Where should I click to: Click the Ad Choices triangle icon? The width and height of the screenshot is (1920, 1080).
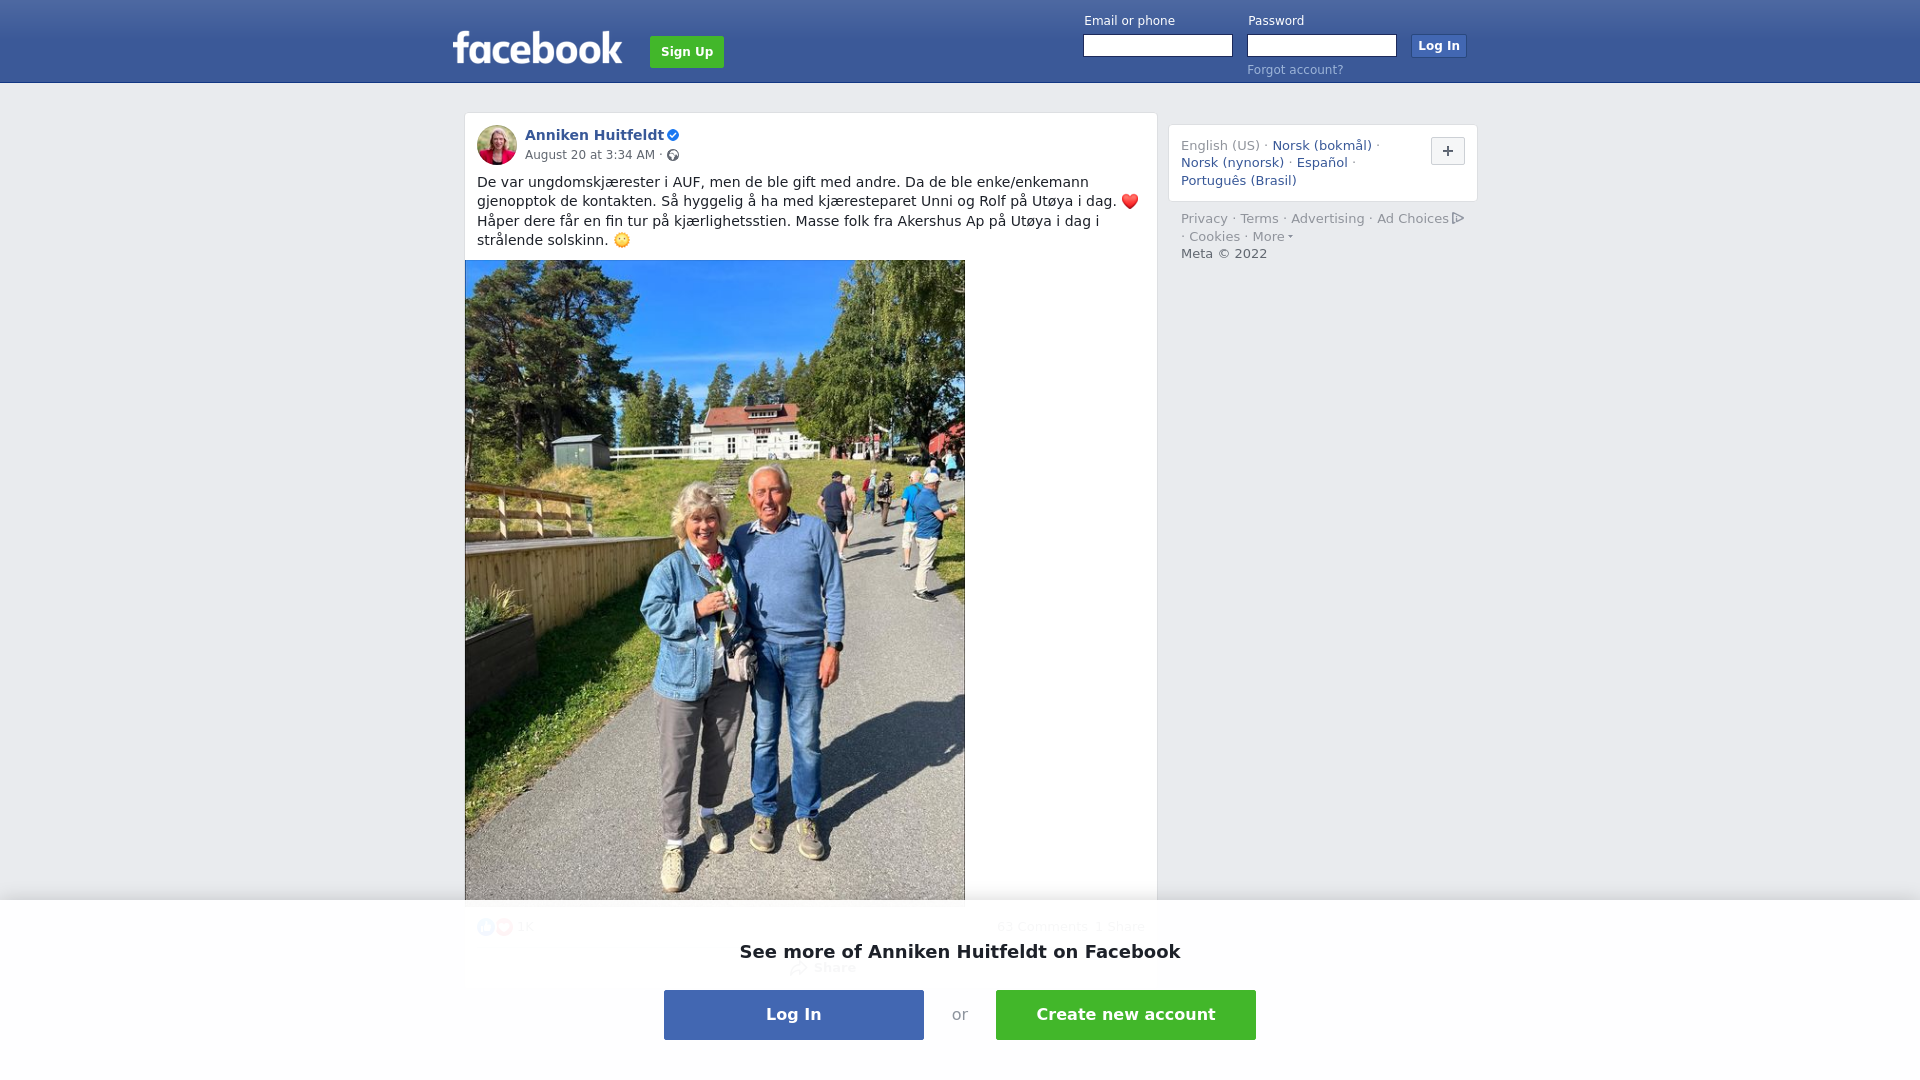click(x=1458, y=218)
